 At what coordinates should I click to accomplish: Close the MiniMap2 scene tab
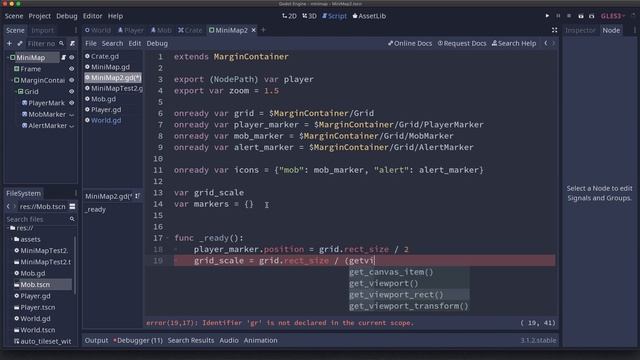(253, 30)
